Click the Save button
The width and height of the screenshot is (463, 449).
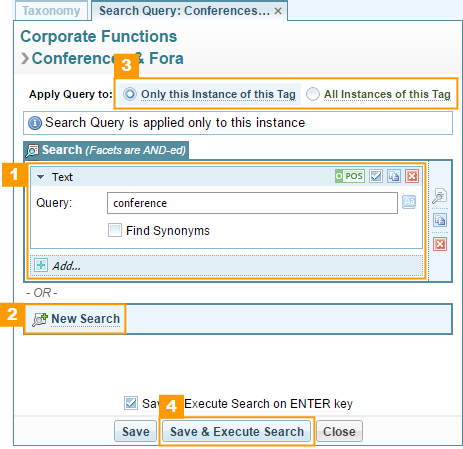[x=136, y=431]
